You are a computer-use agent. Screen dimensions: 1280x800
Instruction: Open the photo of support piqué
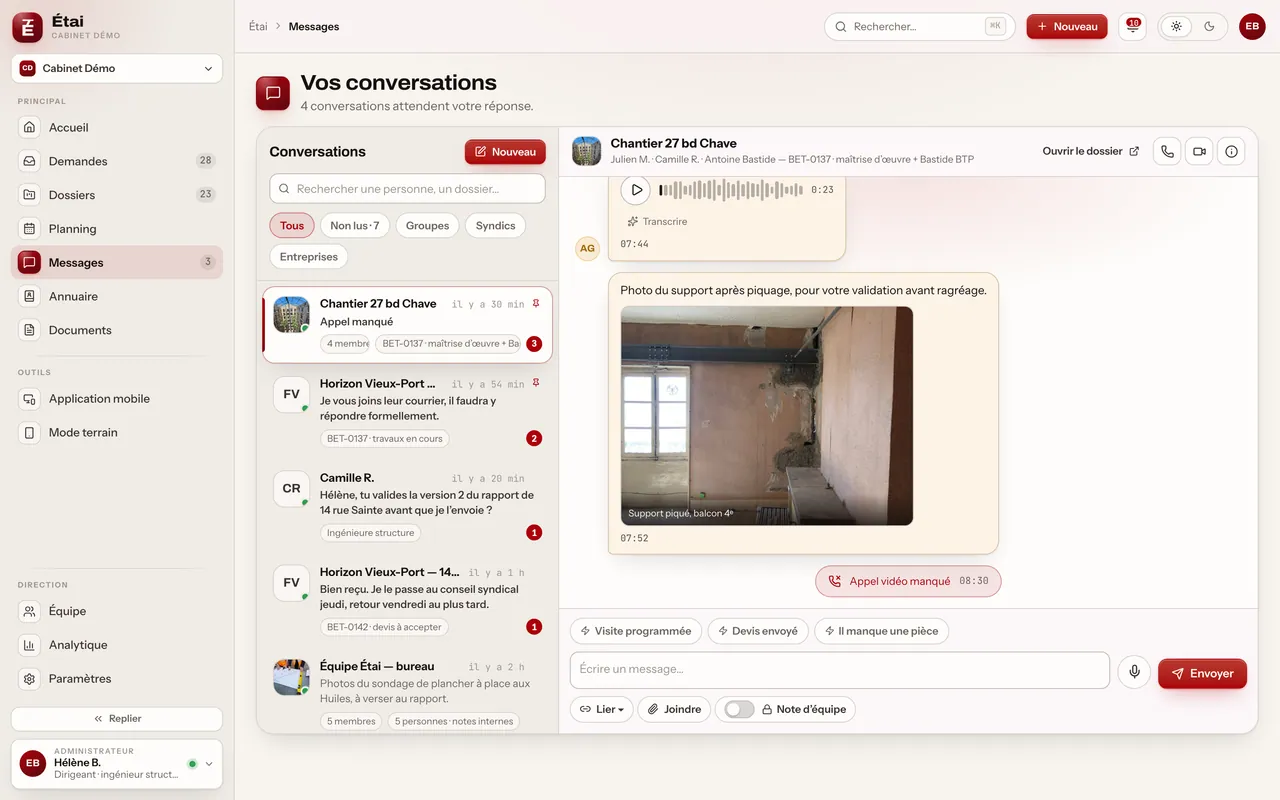coord(767,416)
